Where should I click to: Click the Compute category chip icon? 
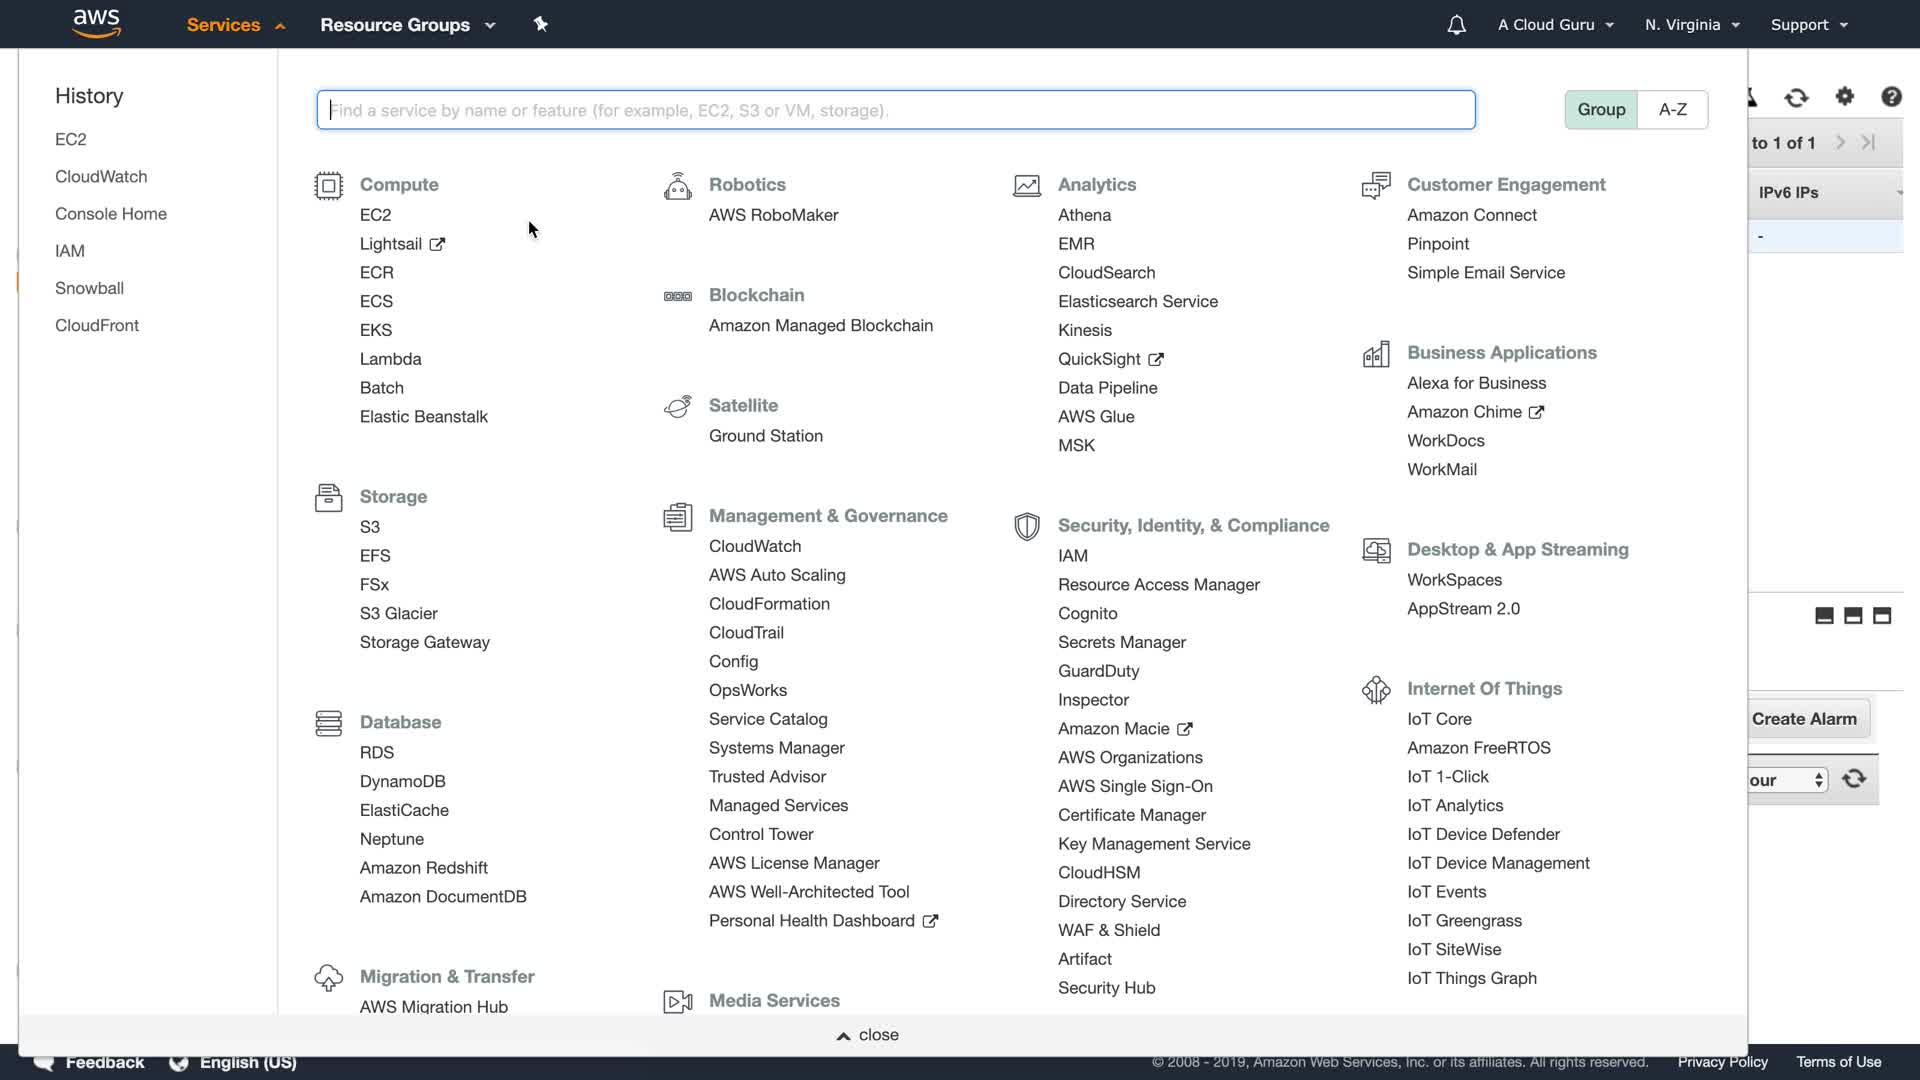point(328,186)
